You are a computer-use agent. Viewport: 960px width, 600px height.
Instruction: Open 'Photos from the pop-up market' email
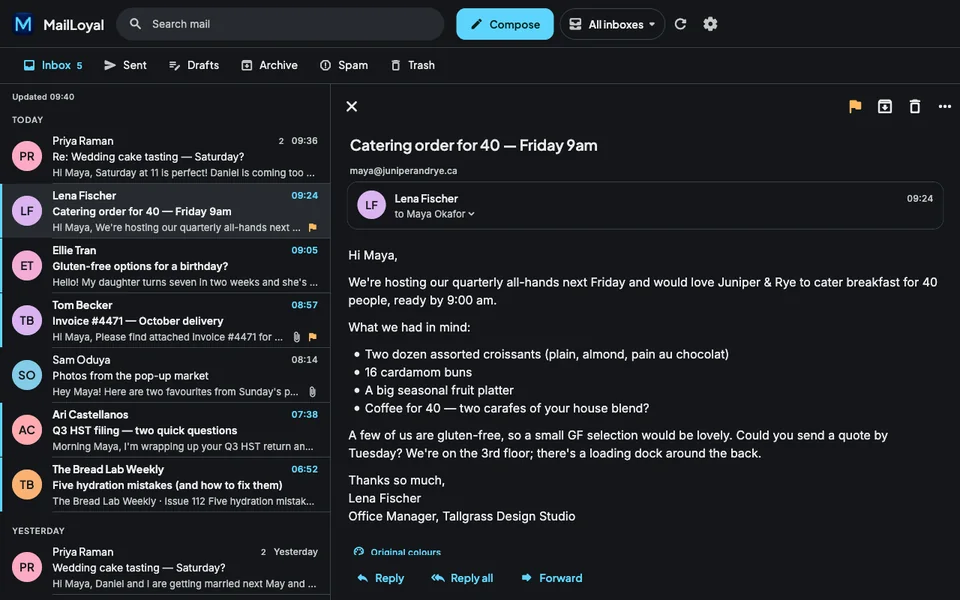[x=165, y=375]
